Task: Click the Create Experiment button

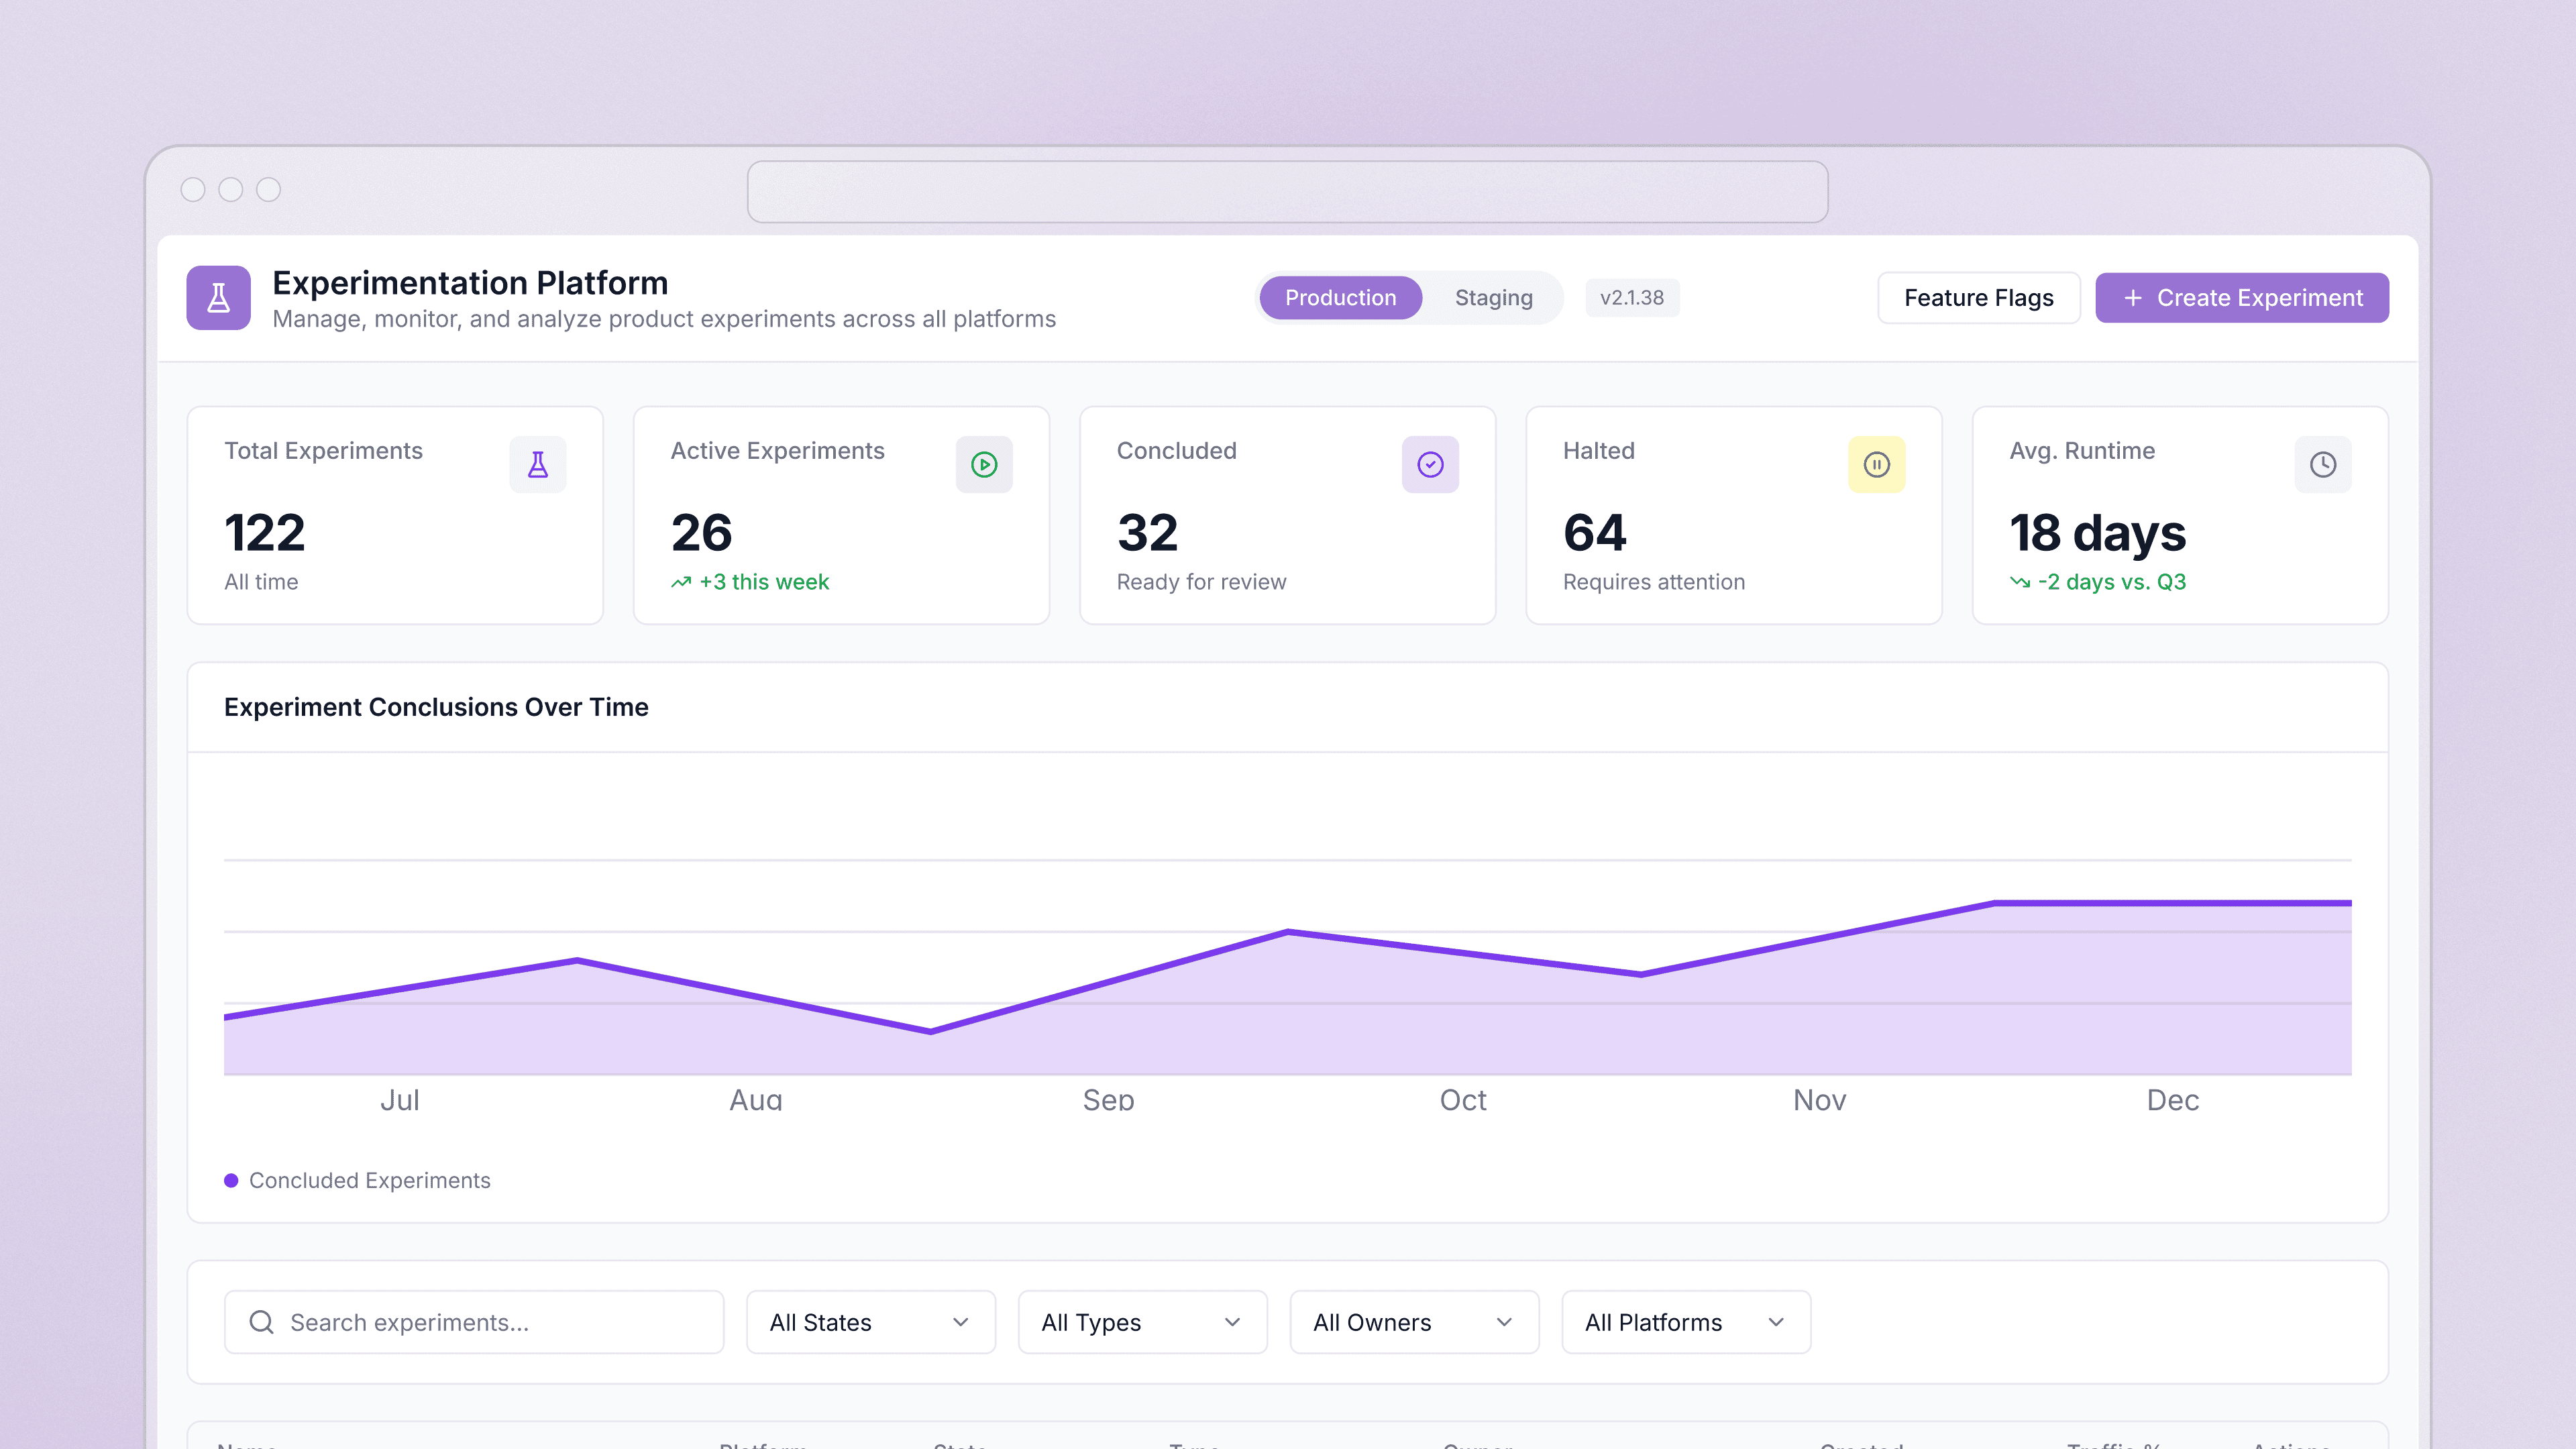Action: [x=2242, y=298]
